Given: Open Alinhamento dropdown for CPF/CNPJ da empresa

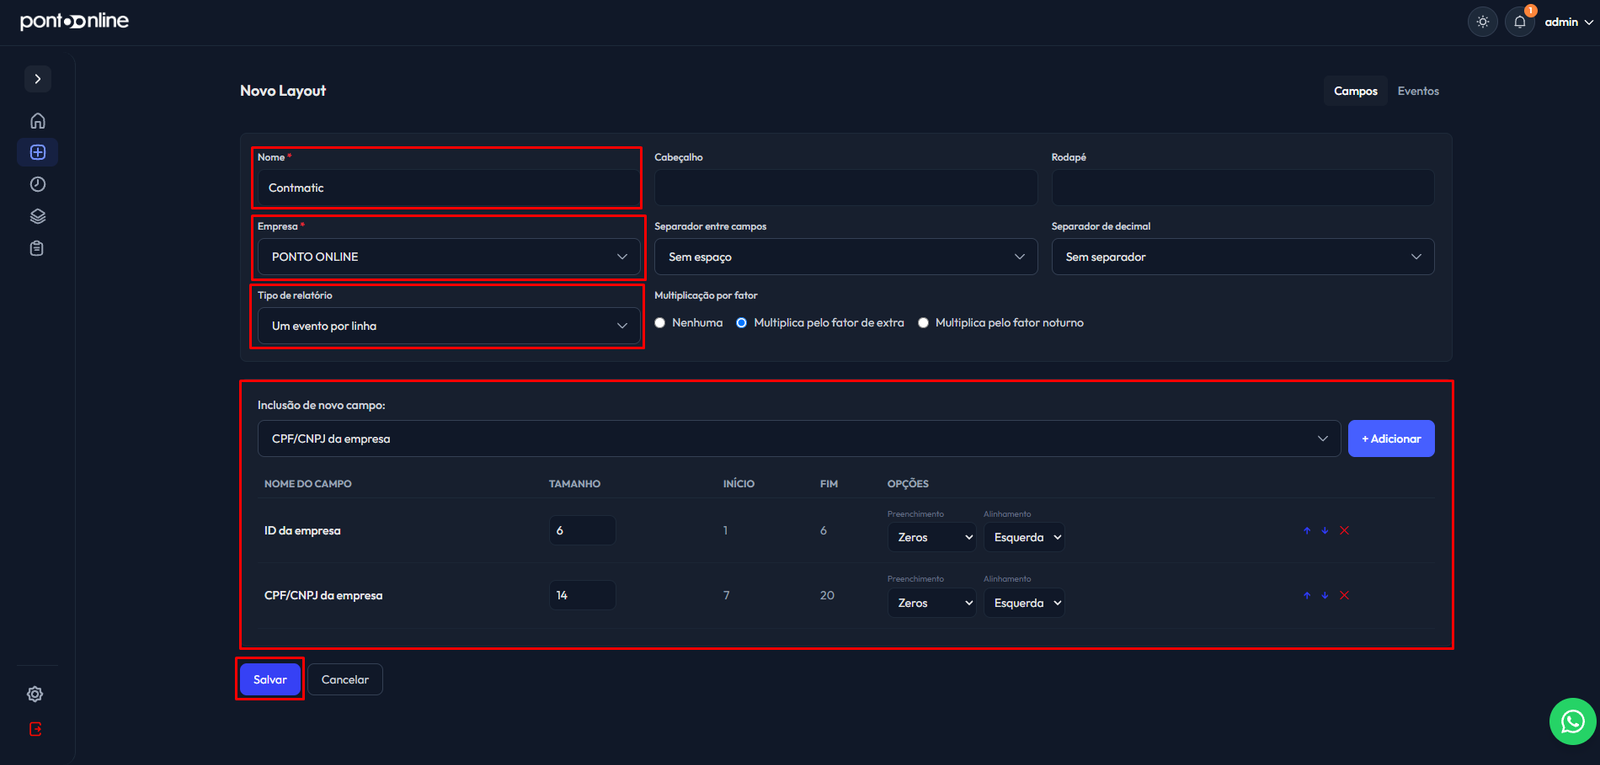Looking at the screenshot, I should click(x=1024, y=603).
